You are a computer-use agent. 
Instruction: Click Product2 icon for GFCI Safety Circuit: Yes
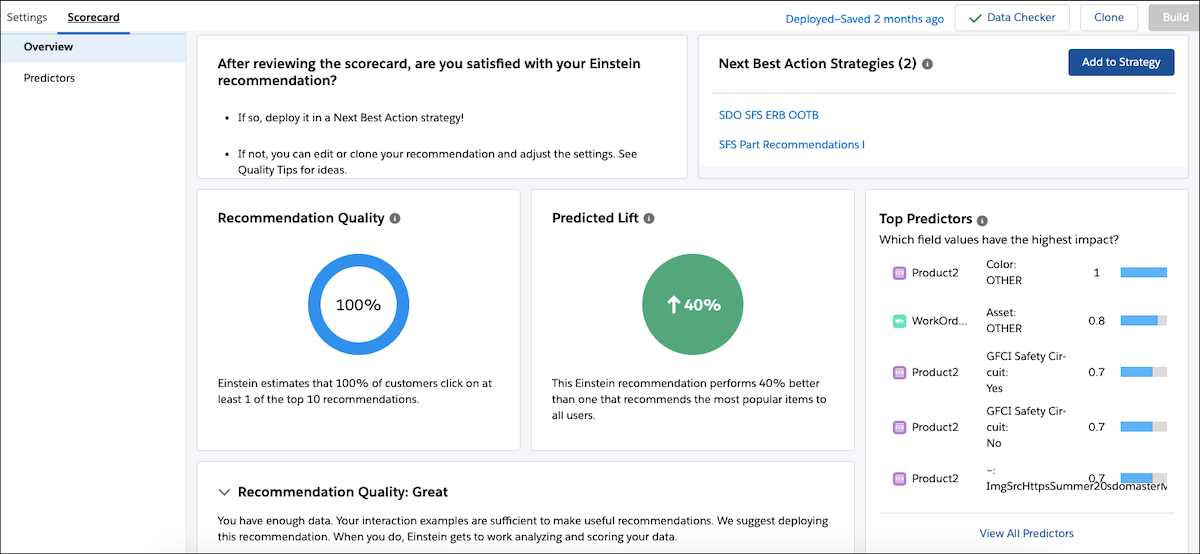pos(899,372)
